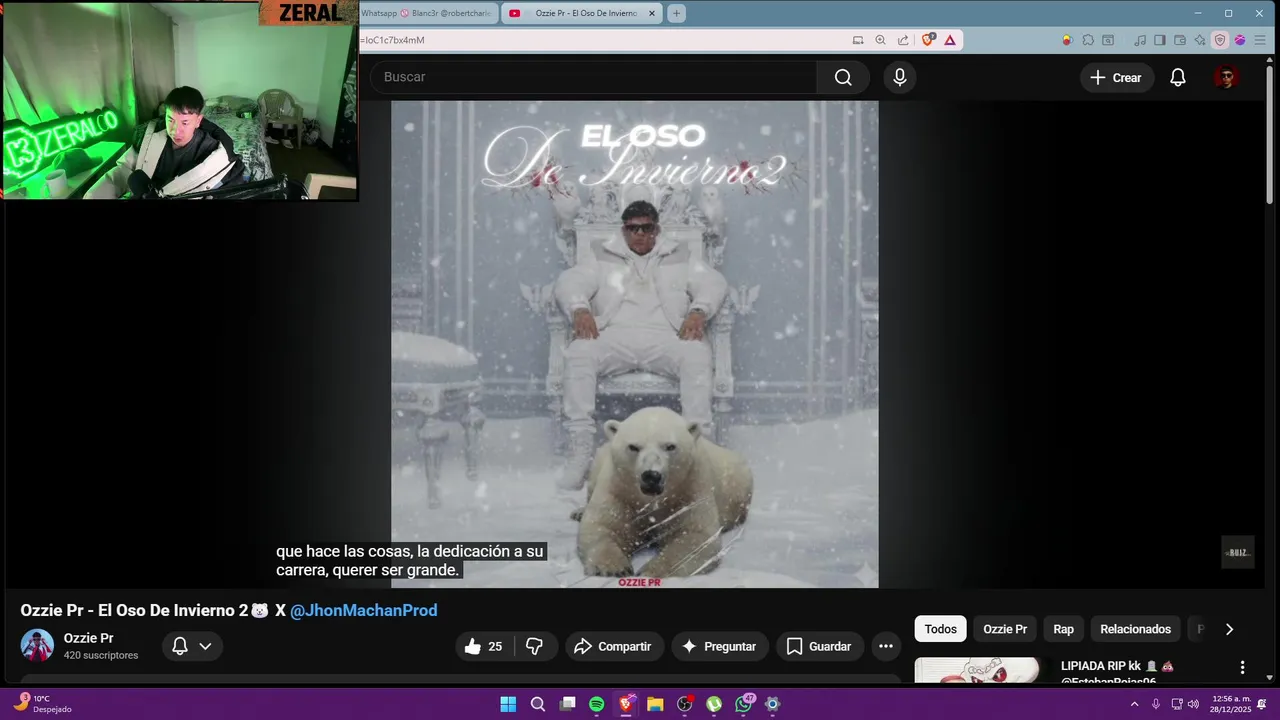Open browser zoom magnifier in address bar
The image size is (1280, 720).
coord(880,40)
